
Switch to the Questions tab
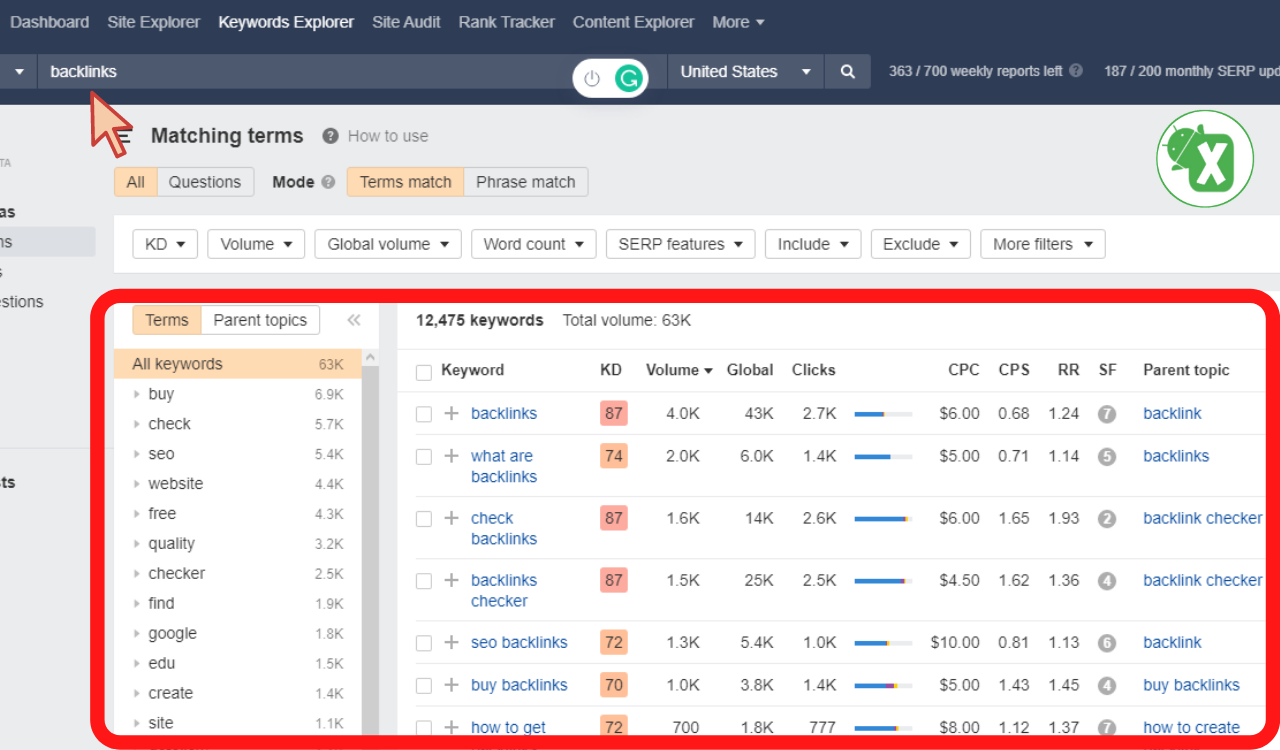[x=205, y=182]
